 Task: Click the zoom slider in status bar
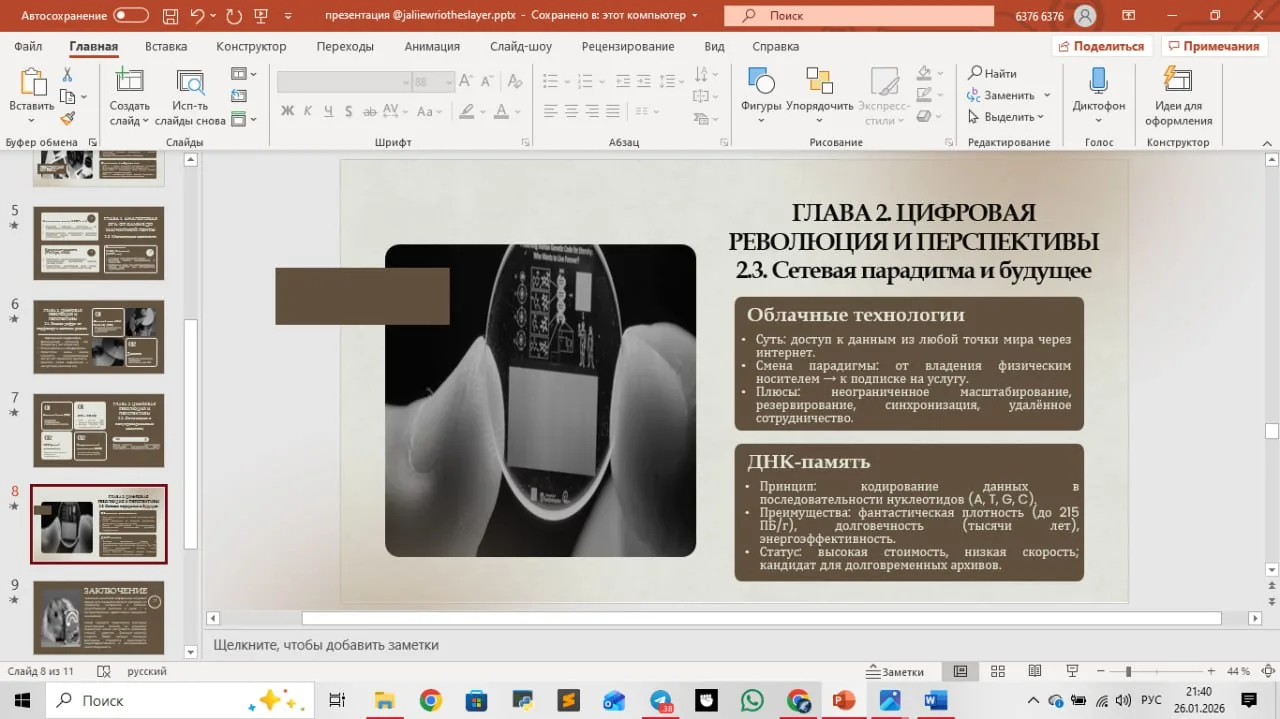pos(1128,672)
